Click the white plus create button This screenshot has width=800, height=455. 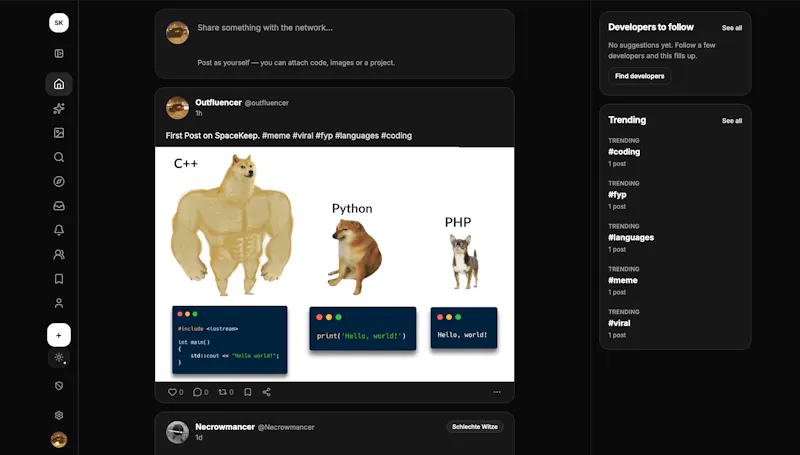point(59,335)
